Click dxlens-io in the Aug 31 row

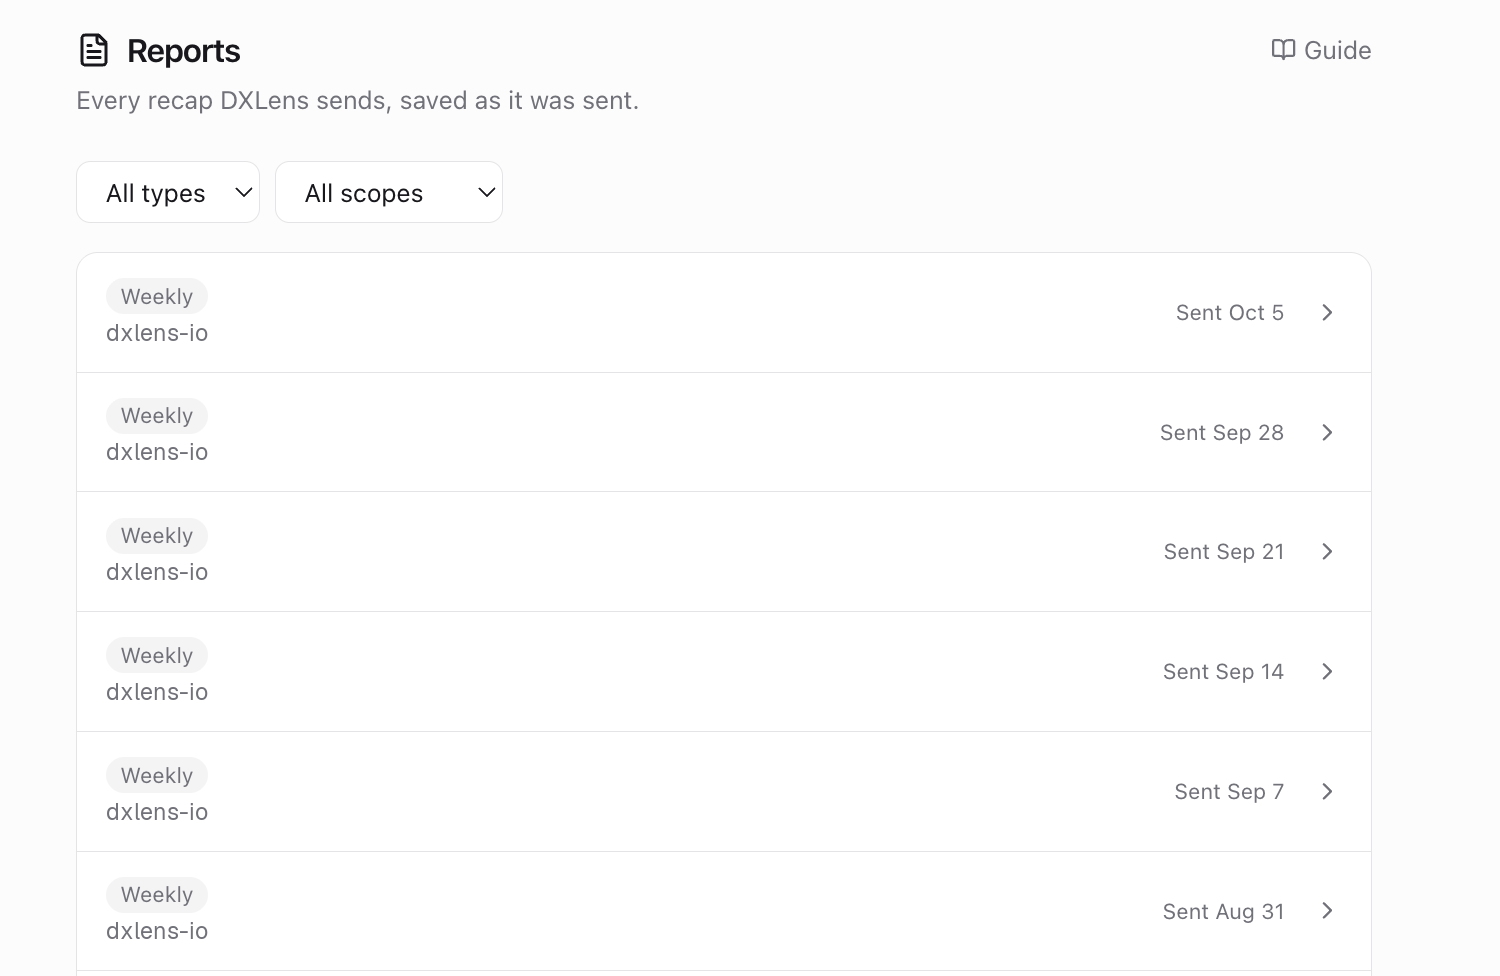tap(157, 931)
